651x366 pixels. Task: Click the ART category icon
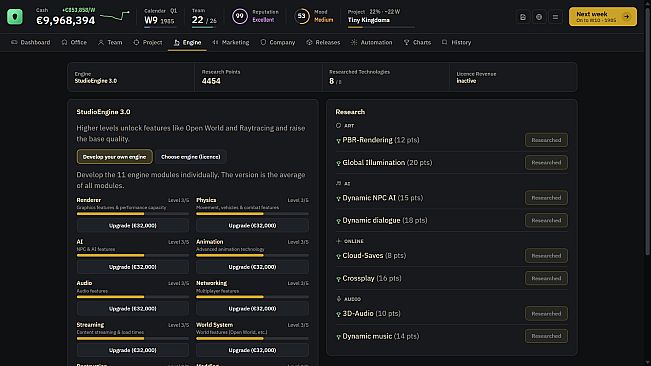[x=338, y=125]
